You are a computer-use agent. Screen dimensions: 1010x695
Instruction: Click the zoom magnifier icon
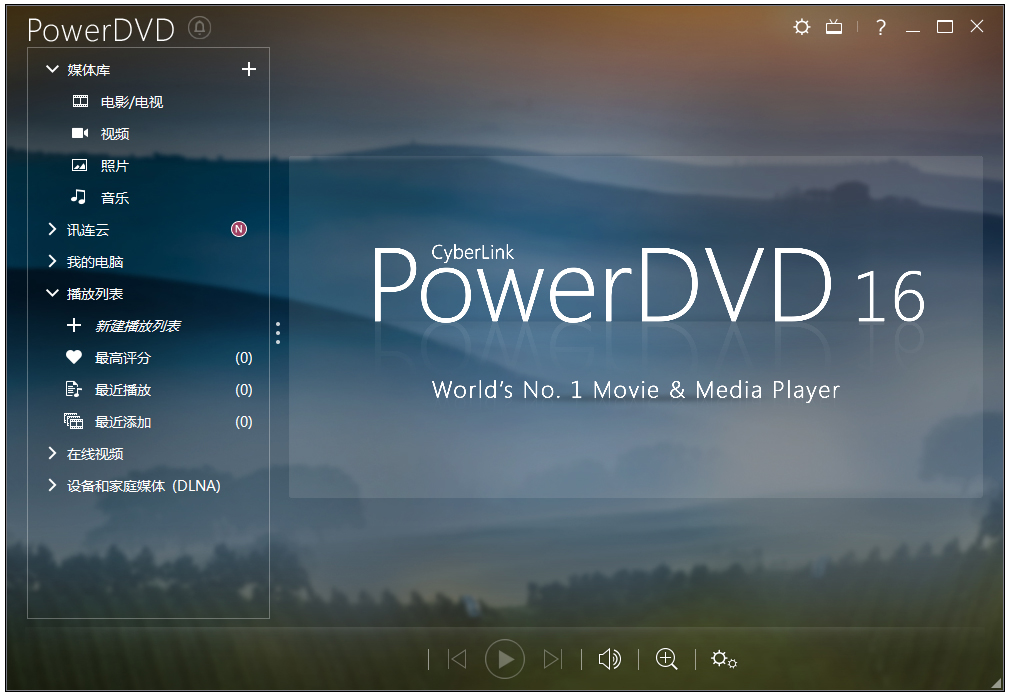(666, 659)
